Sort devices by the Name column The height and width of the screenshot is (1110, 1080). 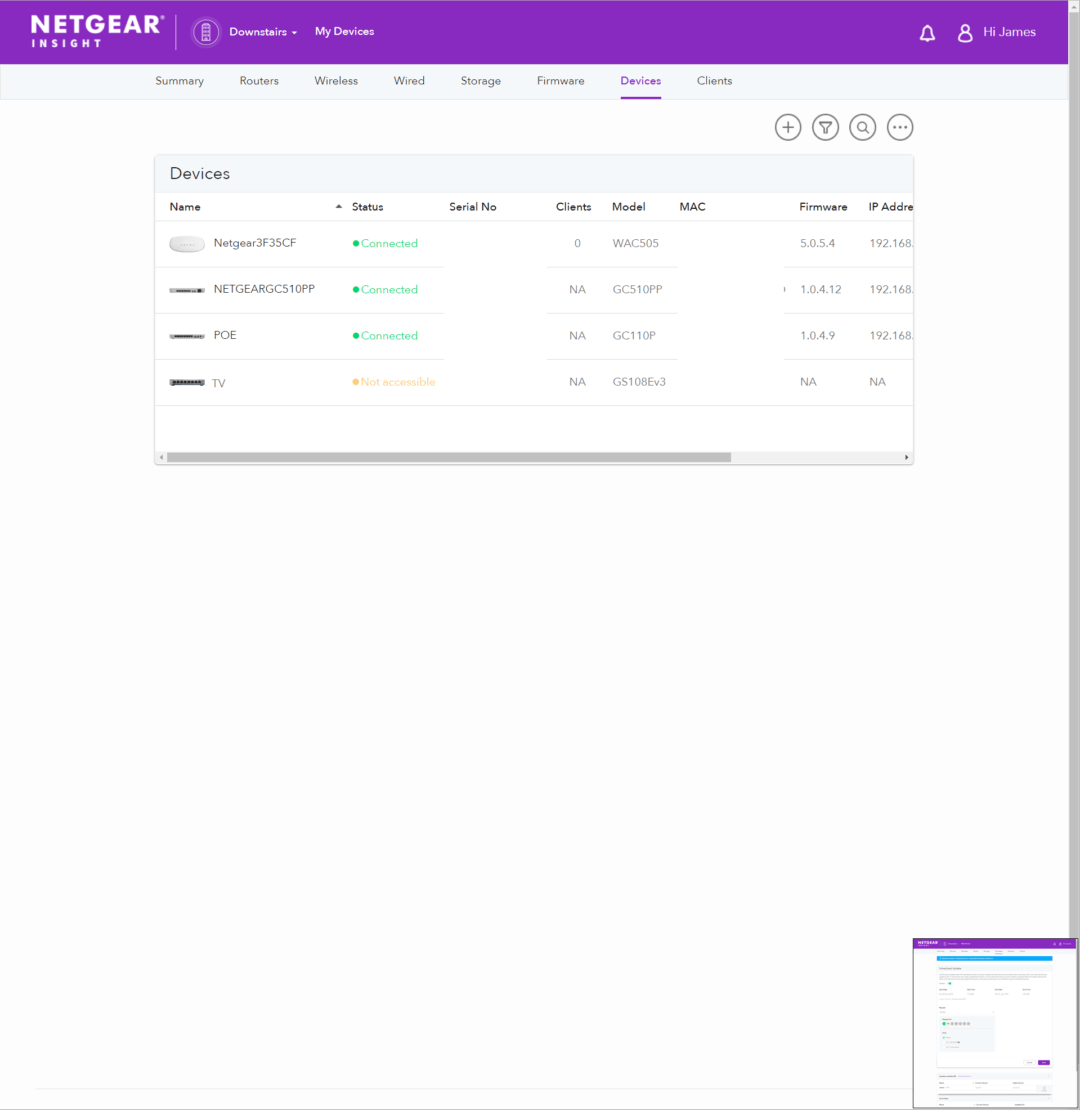pyautogui.click(x=185, y=207)
